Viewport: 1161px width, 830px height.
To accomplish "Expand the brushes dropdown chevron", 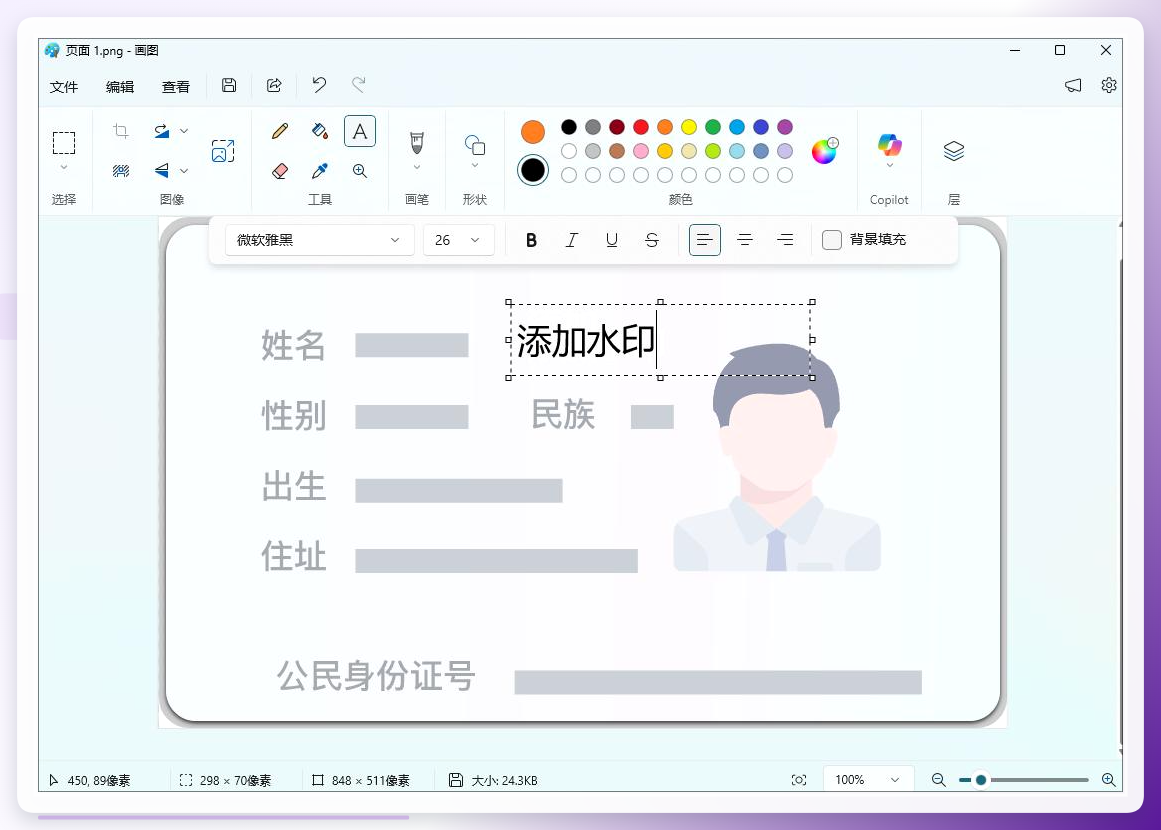I will click(417, 167).
